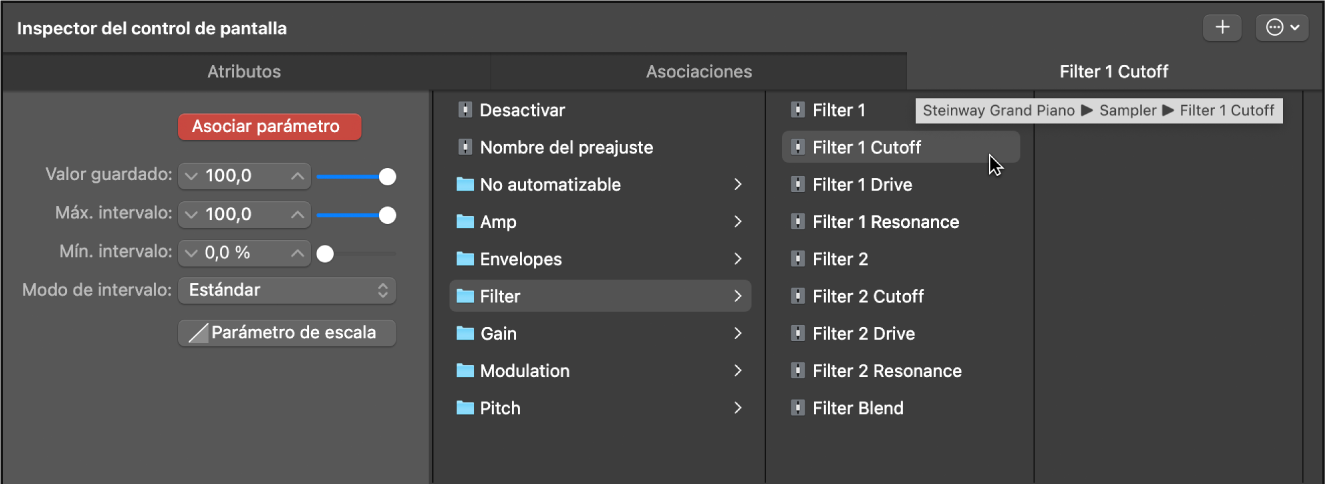Open the Modo de intervalo dropdown
Image resolution: width=1325 pixels, height=484 pixels.
point(287,290)
